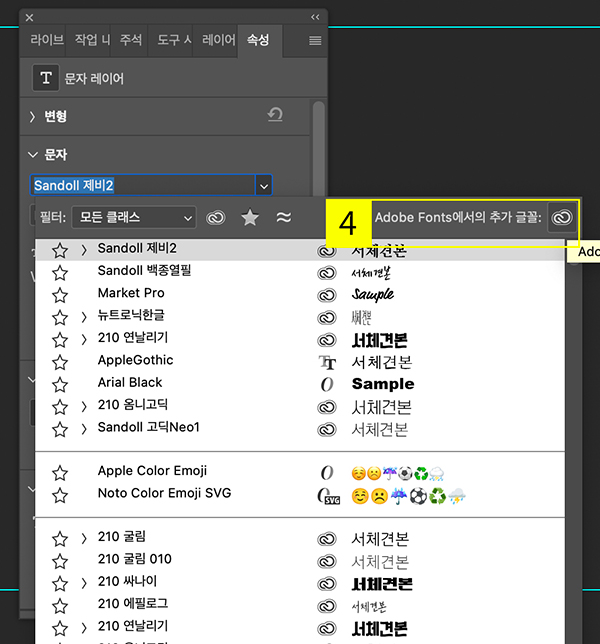Expand the Sandoll 제비2 font family
This screenshot has width=600, height=644.
(84, 250)
